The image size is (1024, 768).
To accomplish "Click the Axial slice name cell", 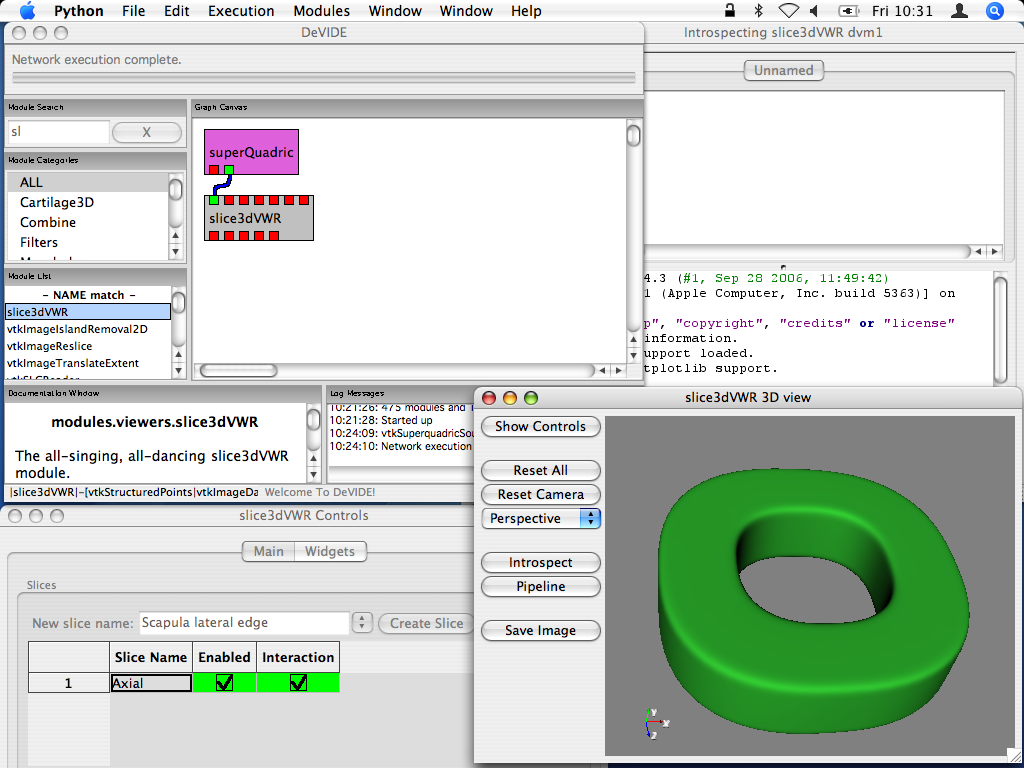I will 151,683.
